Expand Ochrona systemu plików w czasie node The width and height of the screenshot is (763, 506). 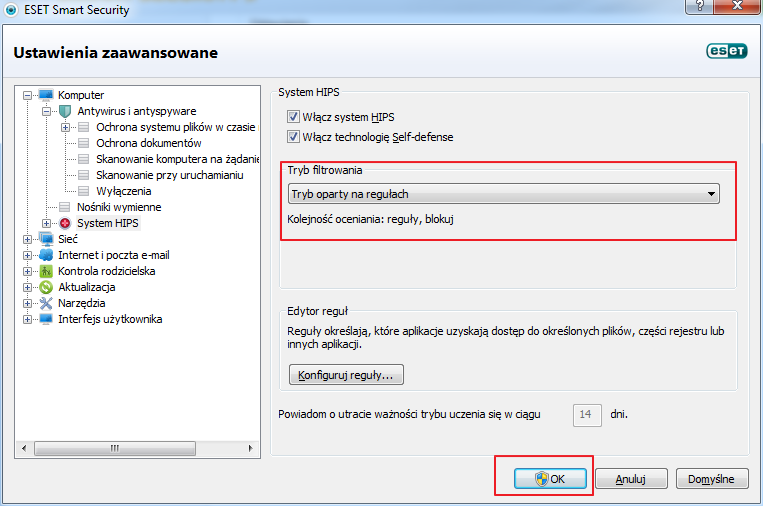(x=65, y=127)
